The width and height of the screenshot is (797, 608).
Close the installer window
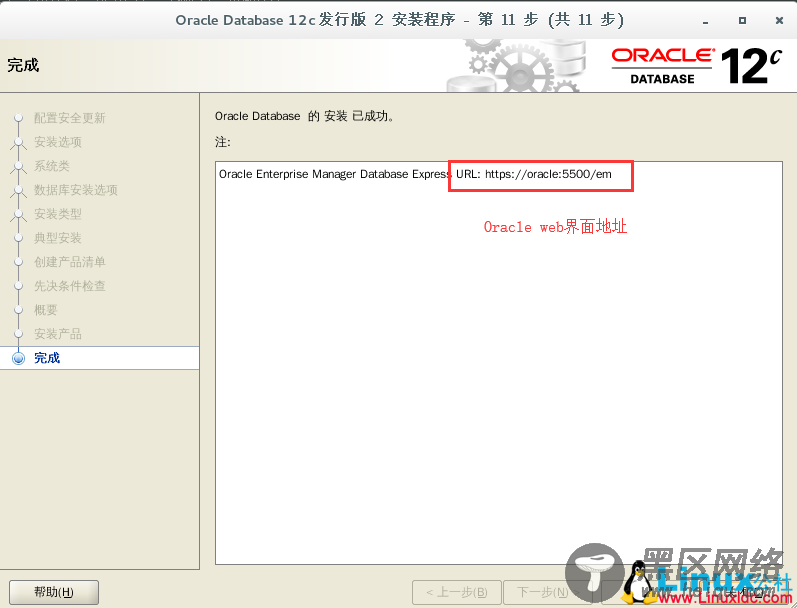[779, 21]
